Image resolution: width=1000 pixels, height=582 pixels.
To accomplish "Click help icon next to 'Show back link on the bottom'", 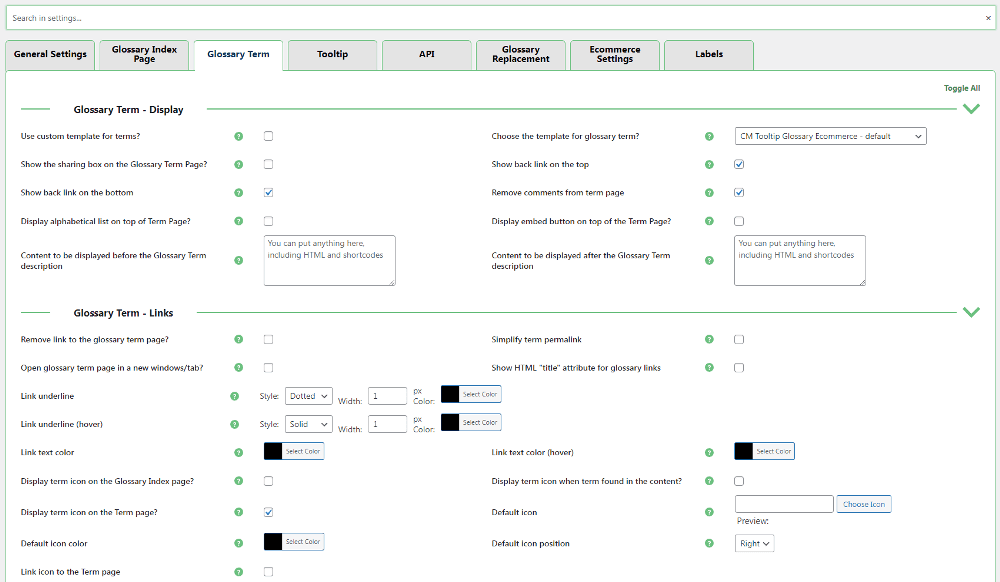I will click(x=238, y=192).
